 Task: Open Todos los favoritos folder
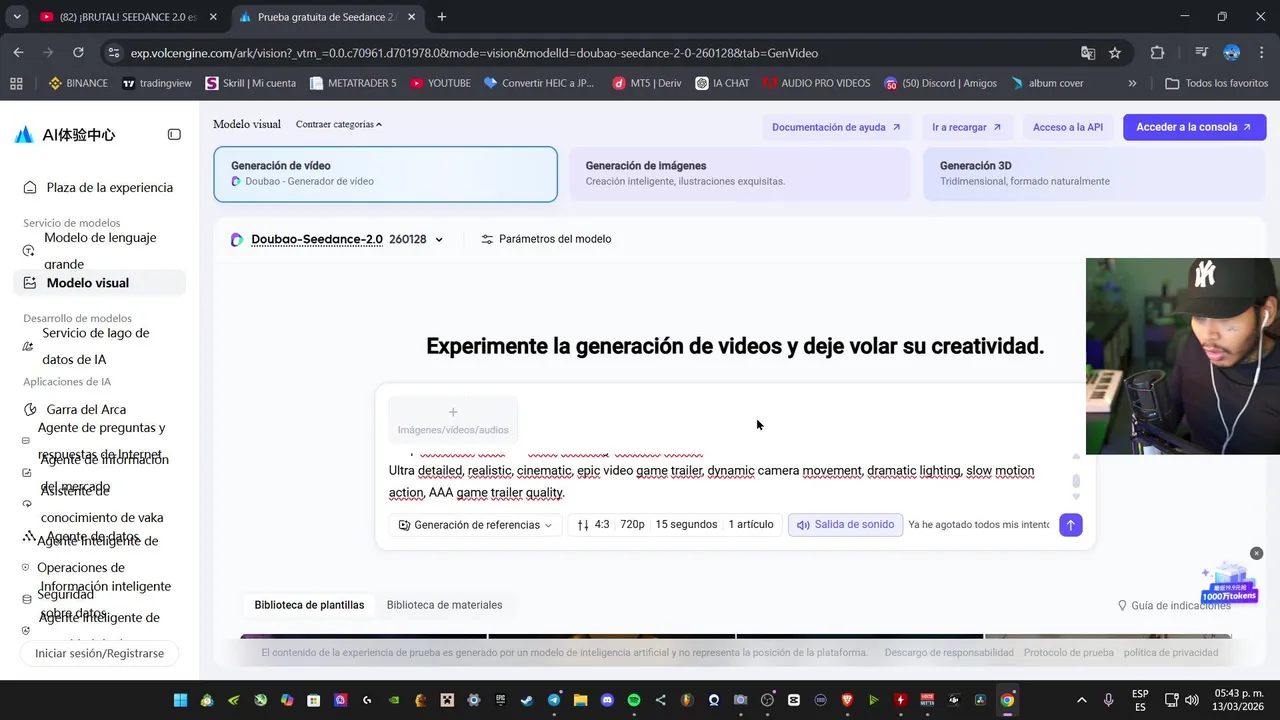[x=1217, y=83]
